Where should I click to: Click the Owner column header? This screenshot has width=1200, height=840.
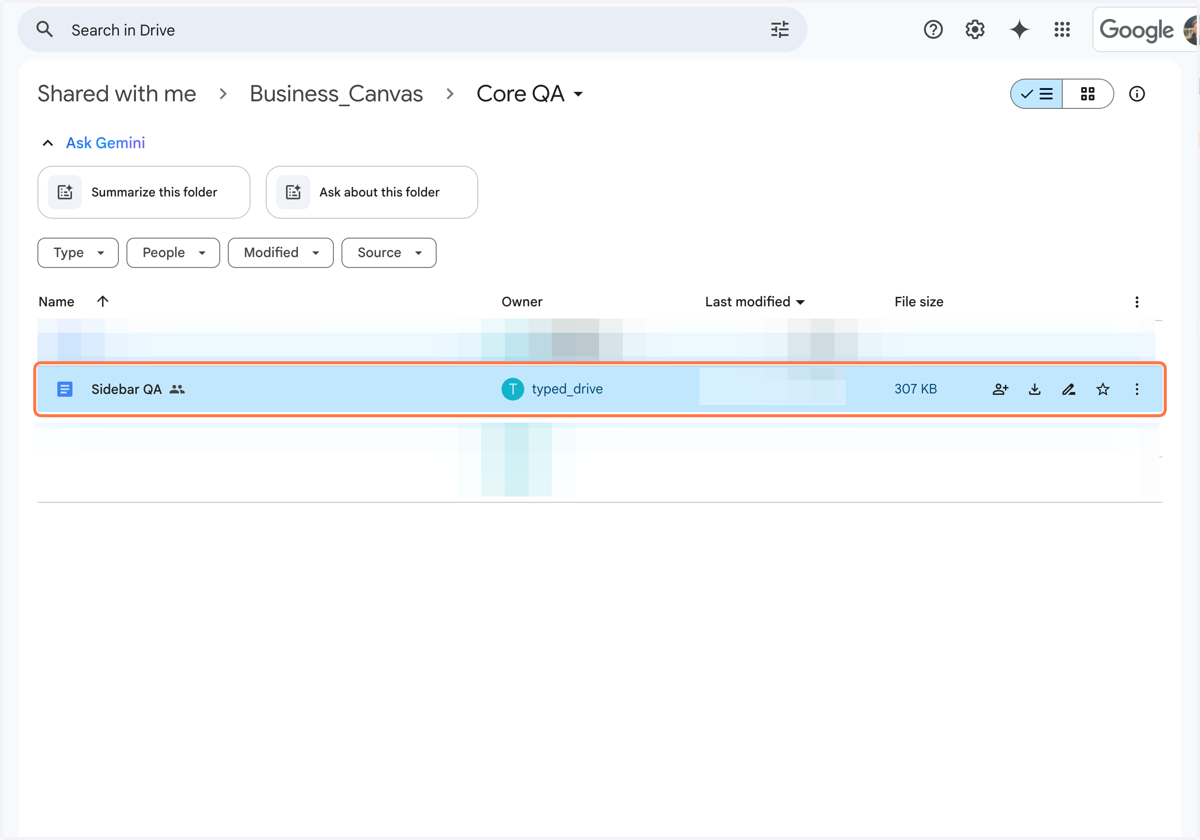tap(522, 302)
